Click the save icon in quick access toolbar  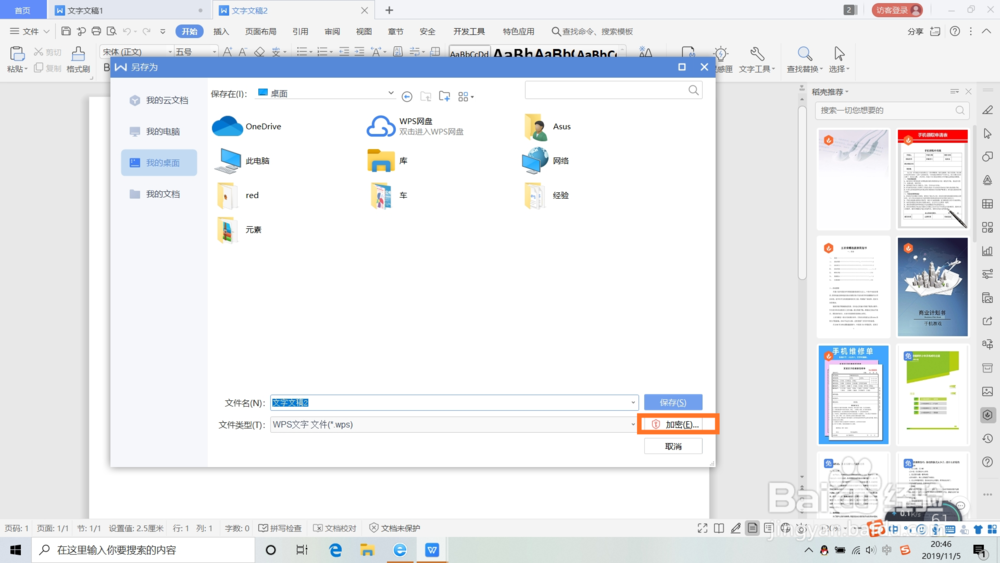66,31
